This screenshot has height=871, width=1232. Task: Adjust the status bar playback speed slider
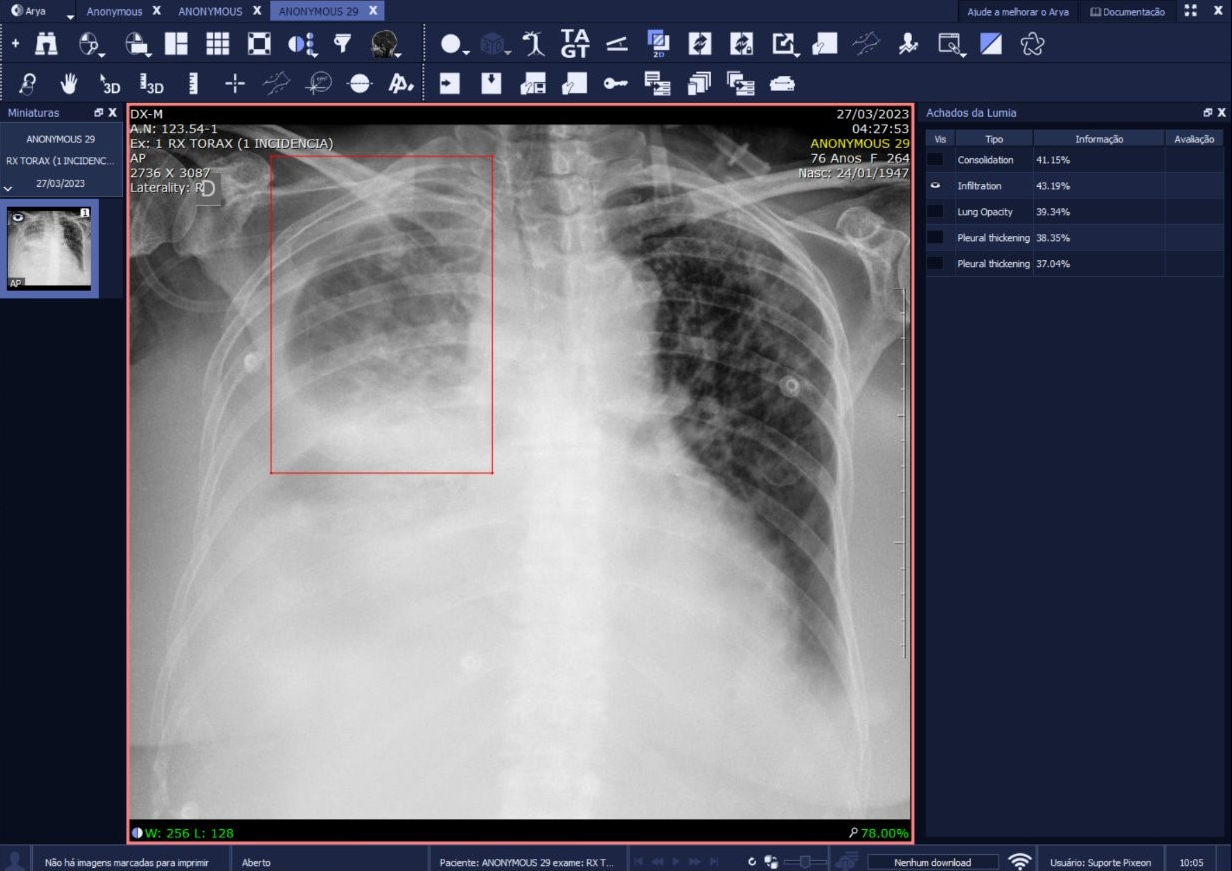click(805, 861)
